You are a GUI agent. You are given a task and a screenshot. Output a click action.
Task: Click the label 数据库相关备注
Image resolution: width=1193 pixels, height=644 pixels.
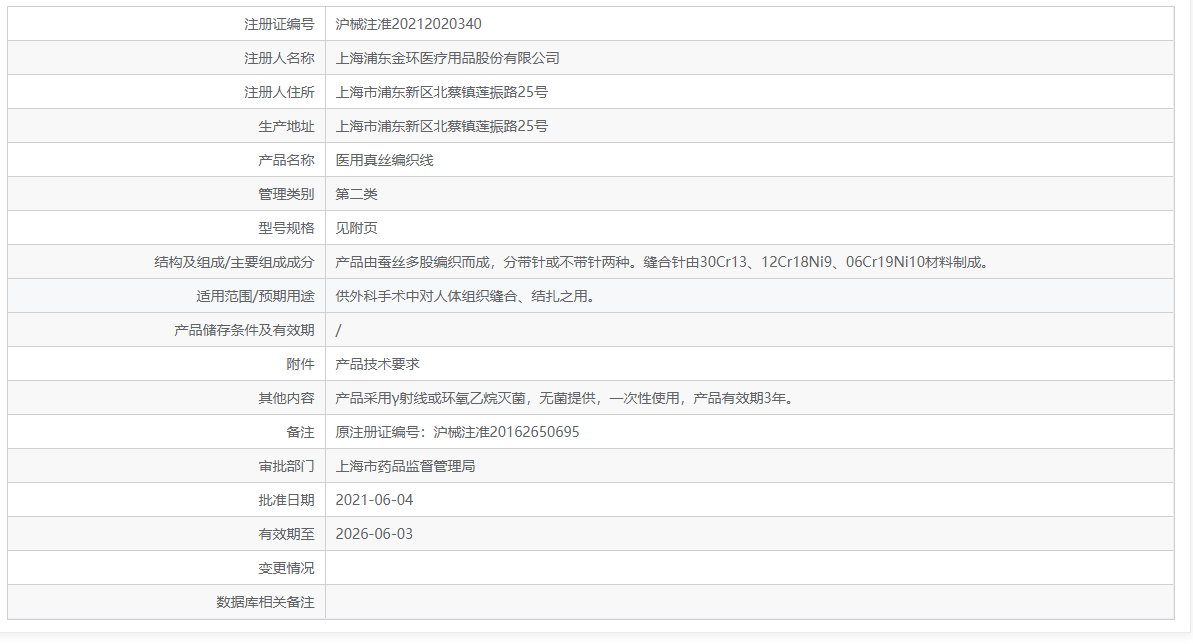265,602
